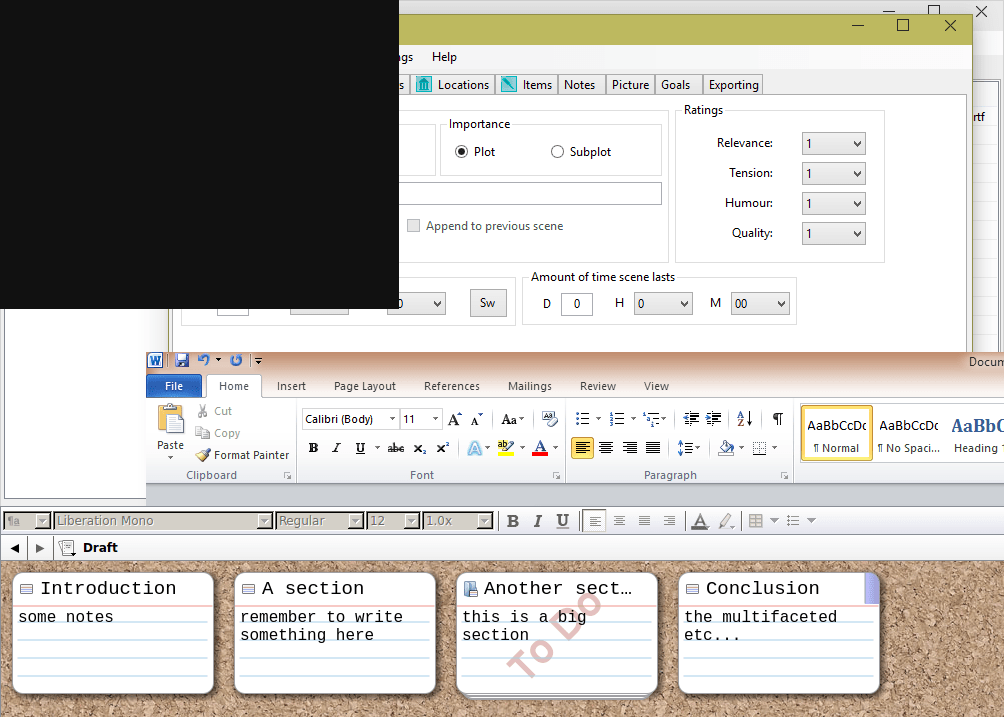Center text in Word ribbon
The image size is (1004, 717).
click(606, 448)
